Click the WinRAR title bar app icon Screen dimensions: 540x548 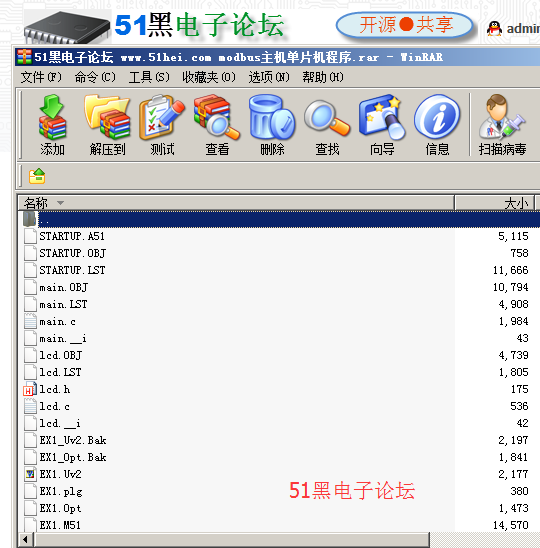24,57
